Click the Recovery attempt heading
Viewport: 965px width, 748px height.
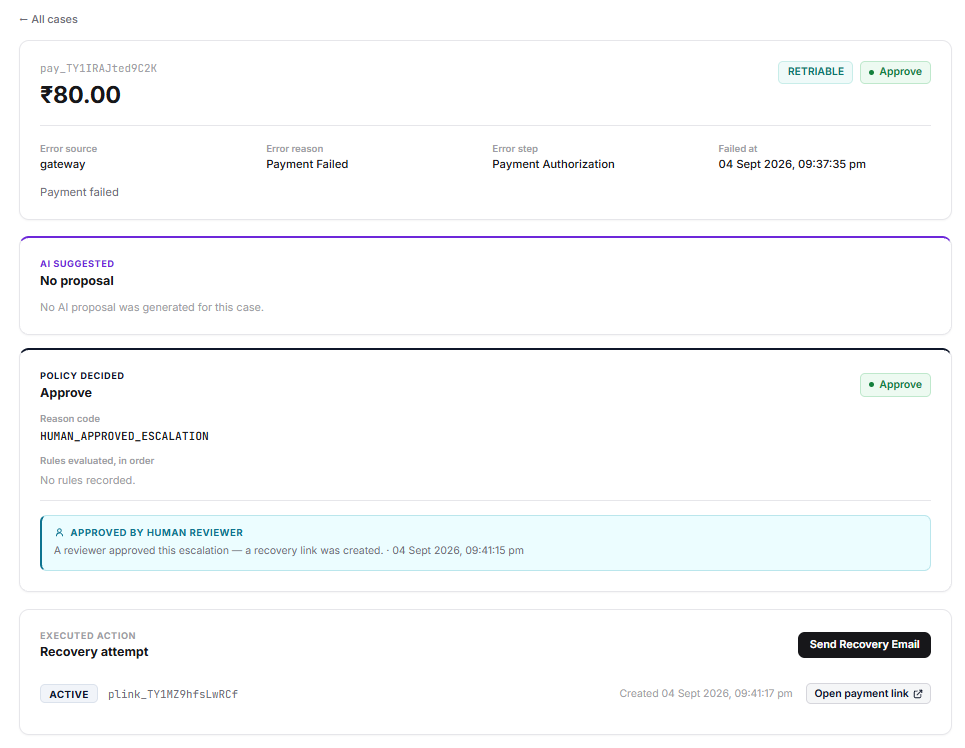pyautogui.click(x=94, y=652)
